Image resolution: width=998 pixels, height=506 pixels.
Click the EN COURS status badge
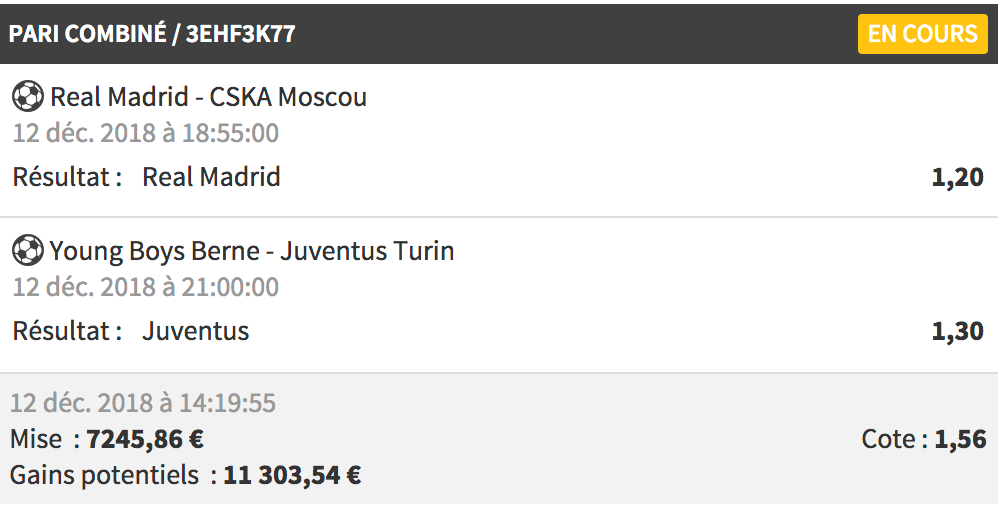(922, 34)
